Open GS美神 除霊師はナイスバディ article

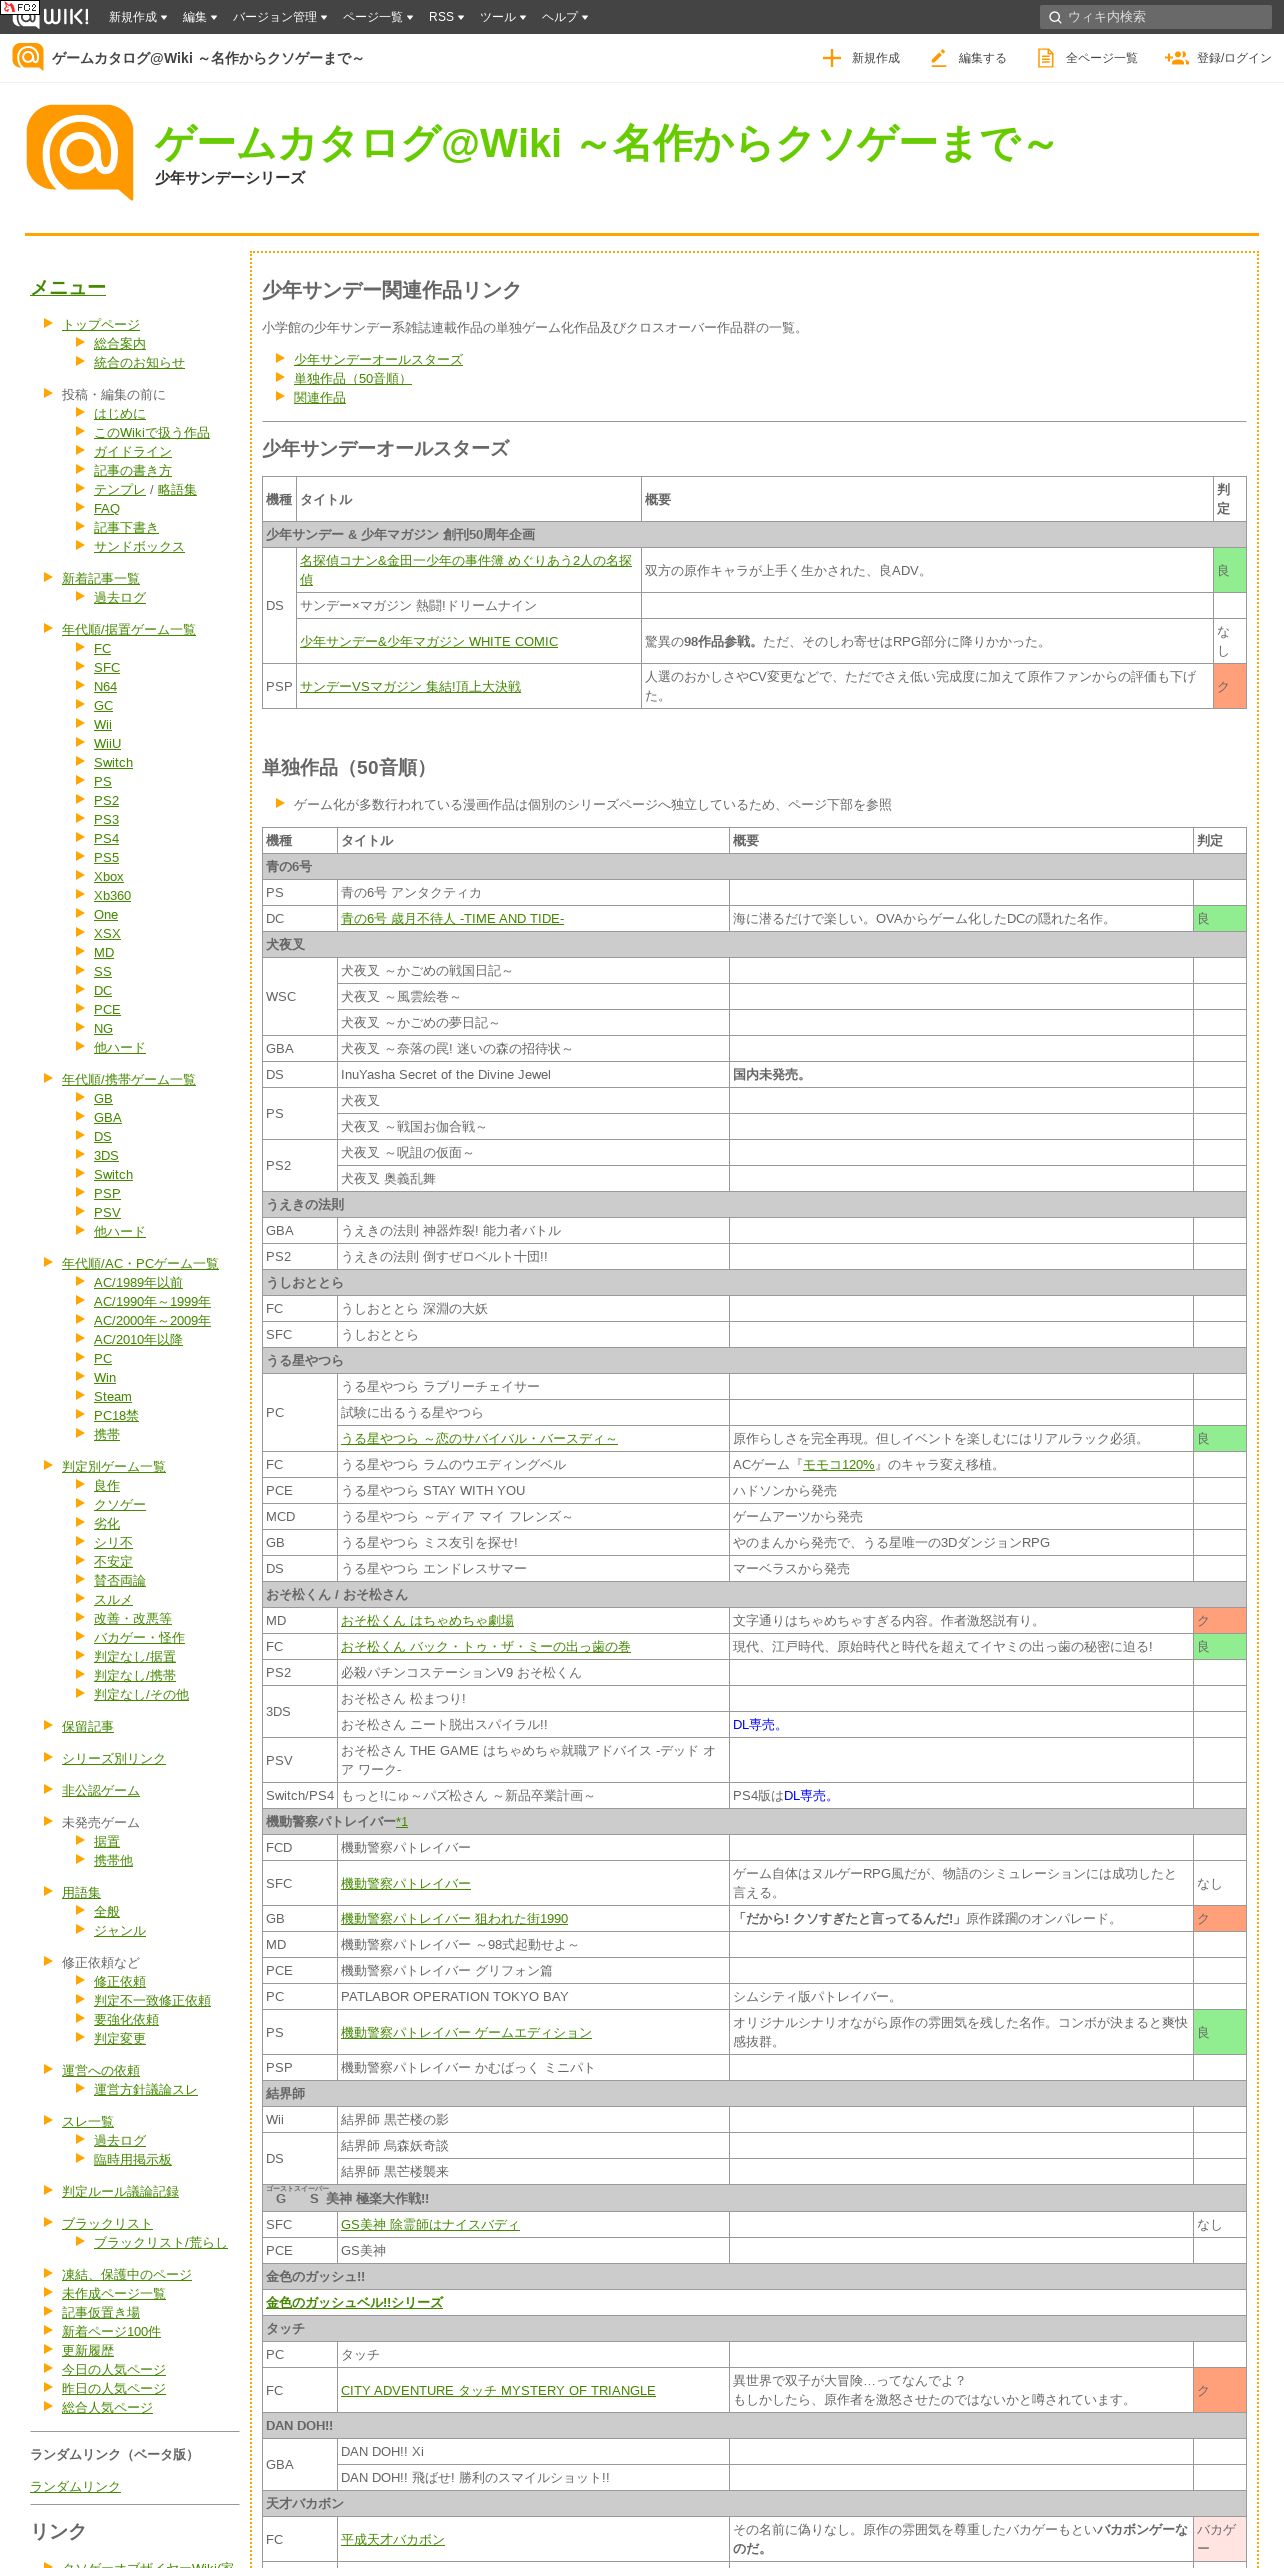[430, 2225]
